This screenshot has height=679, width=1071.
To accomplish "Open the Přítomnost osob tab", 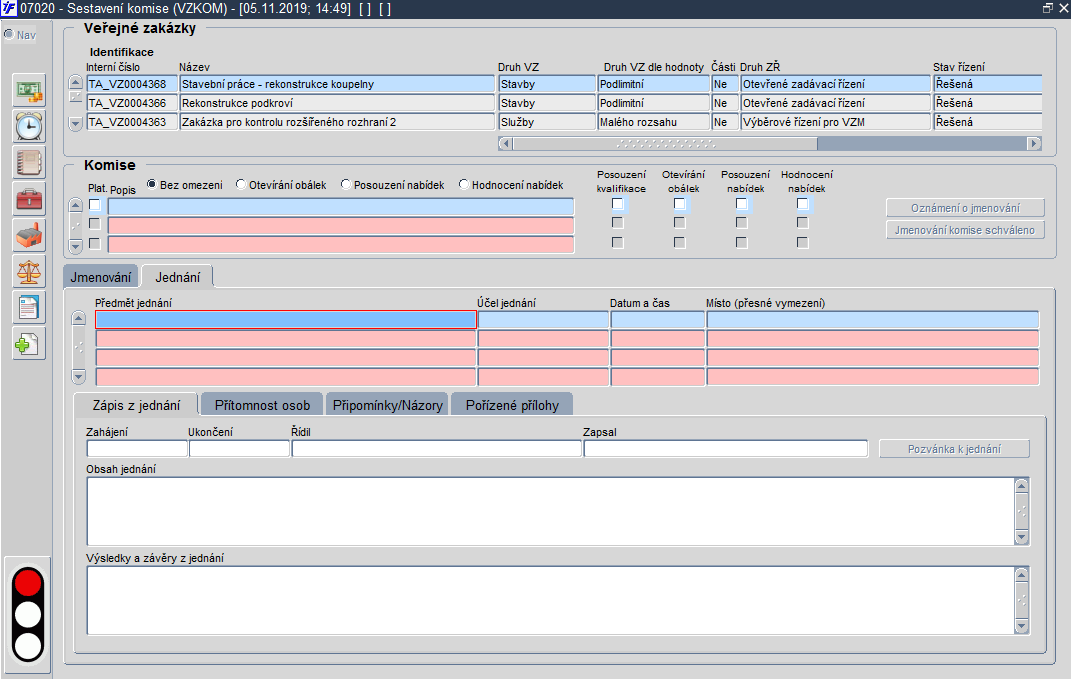I will click(262, 405).
